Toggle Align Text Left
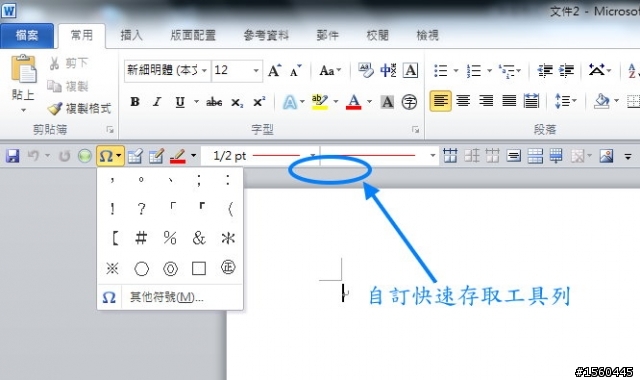 point(440,101)
